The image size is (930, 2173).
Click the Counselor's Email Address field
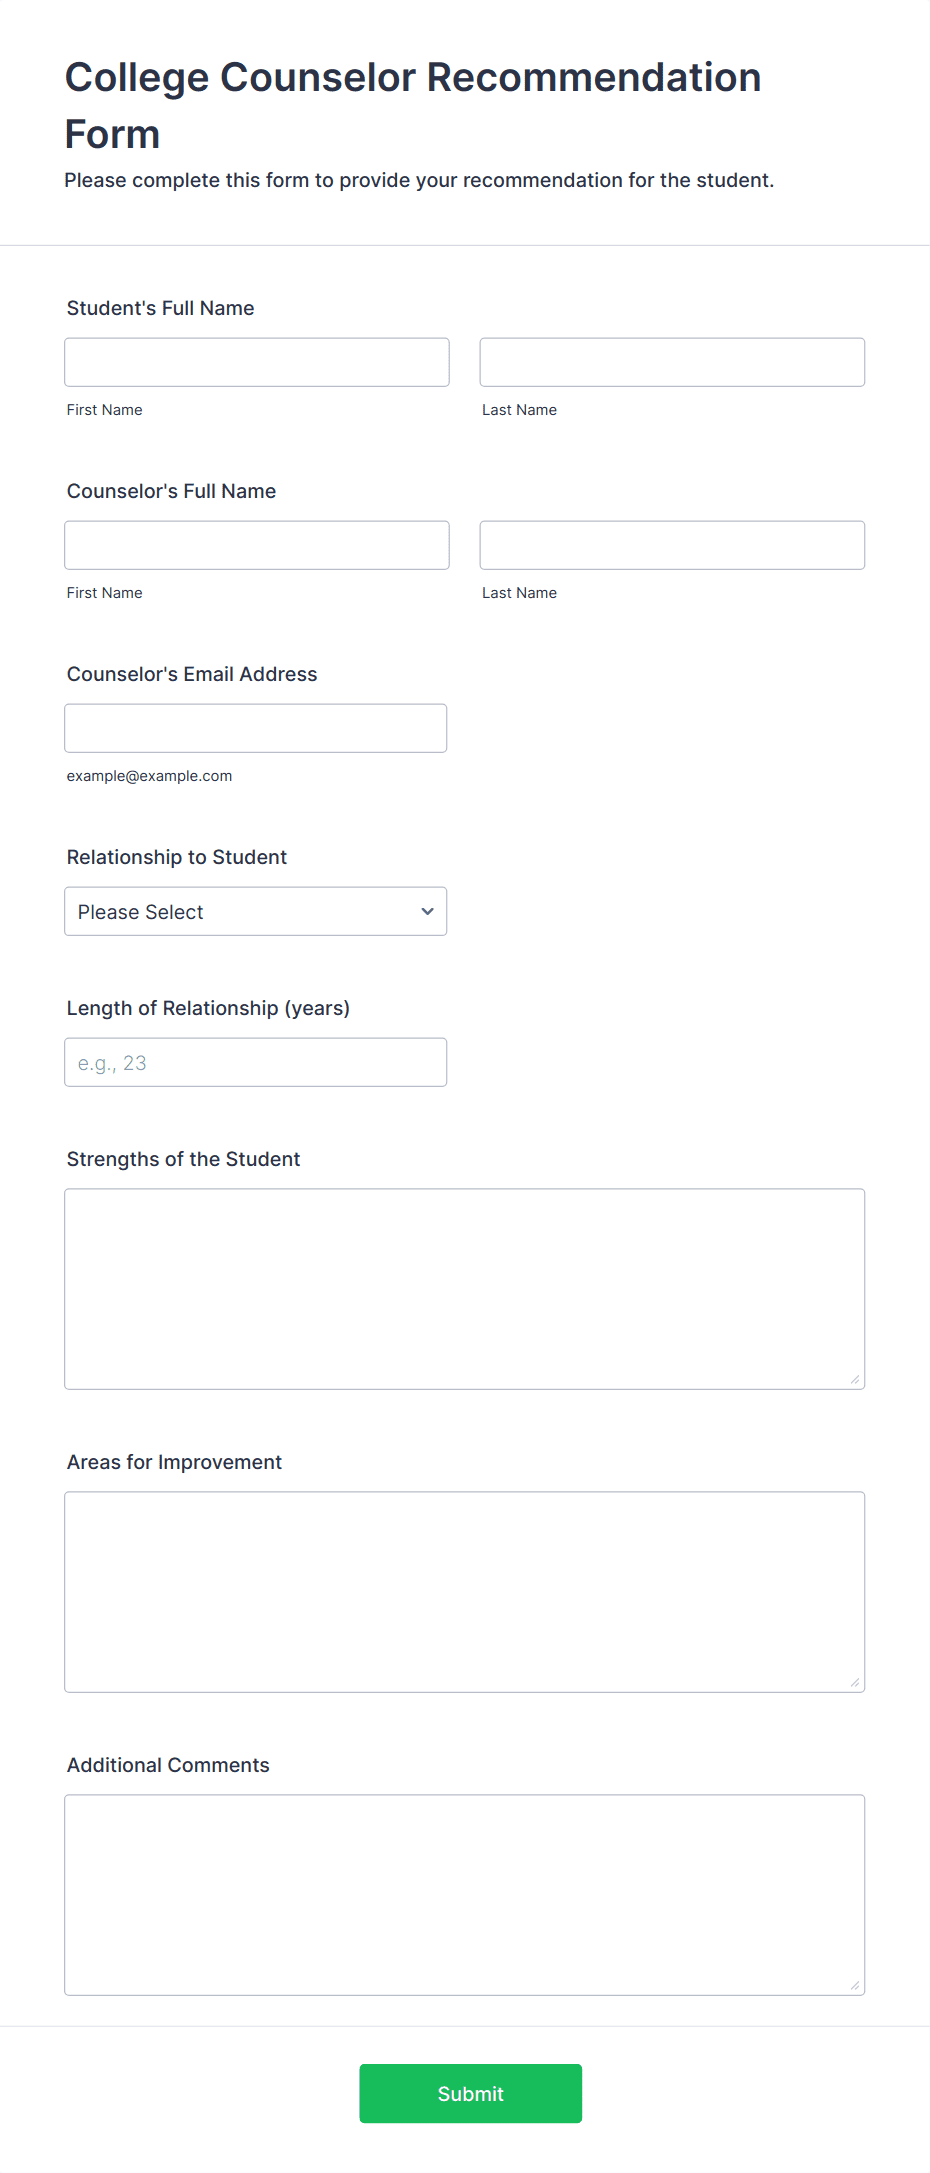click(x=256, y=728)
